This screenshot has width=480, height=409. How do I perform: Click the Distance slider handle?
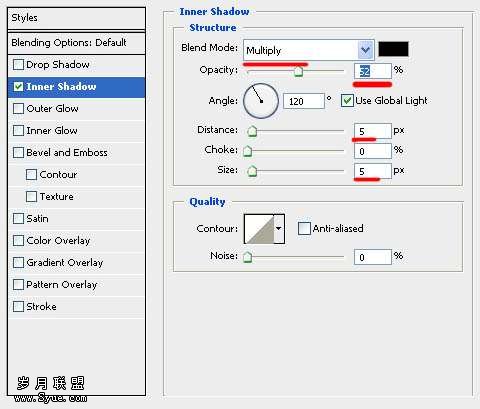[x=252, y=131]
